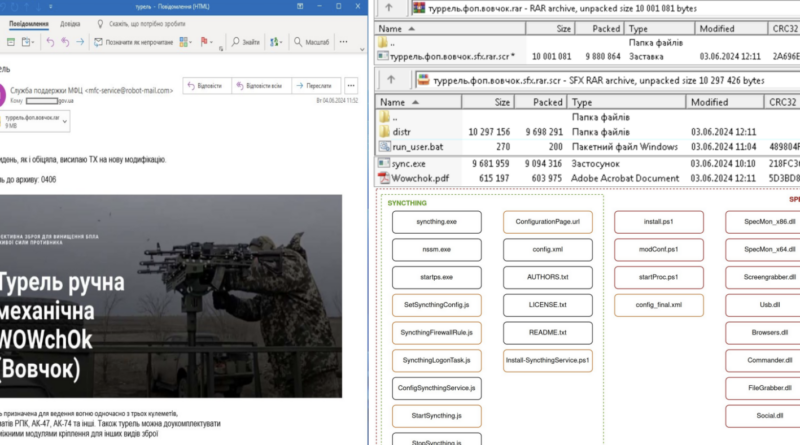
Task: Collapse the ribbon with the chevron
Action: [x=362, y=50]
